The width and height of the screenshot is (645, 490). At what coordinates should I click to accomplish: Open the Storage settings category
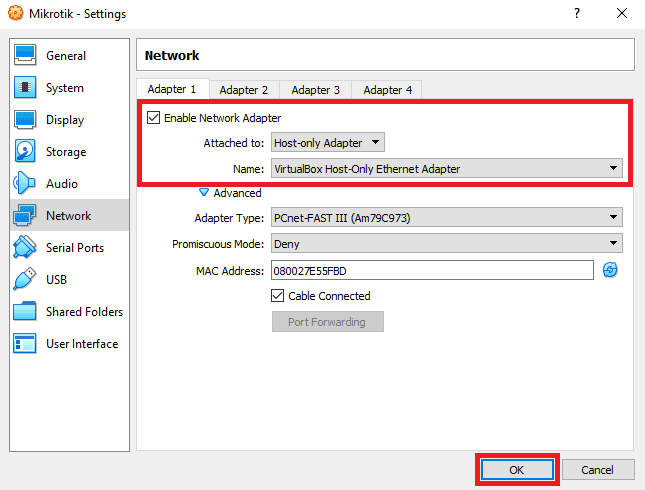pos(70,151)
